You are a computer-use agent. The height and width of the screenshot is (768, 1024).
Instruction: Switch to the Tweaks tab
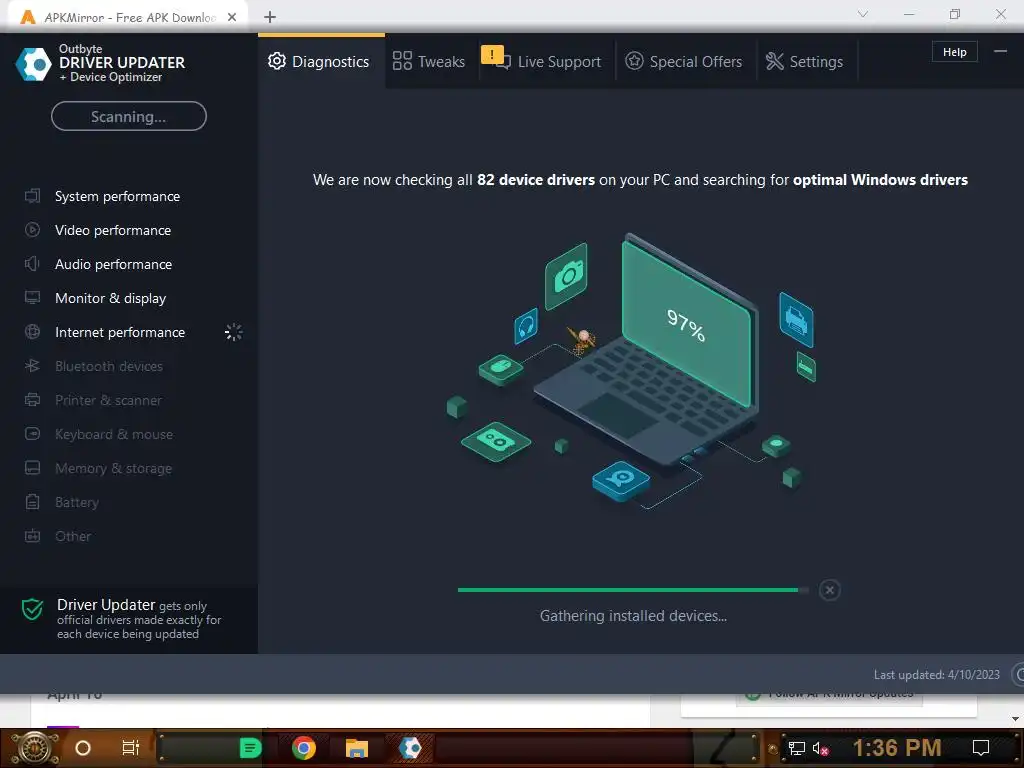click(429, 61)
